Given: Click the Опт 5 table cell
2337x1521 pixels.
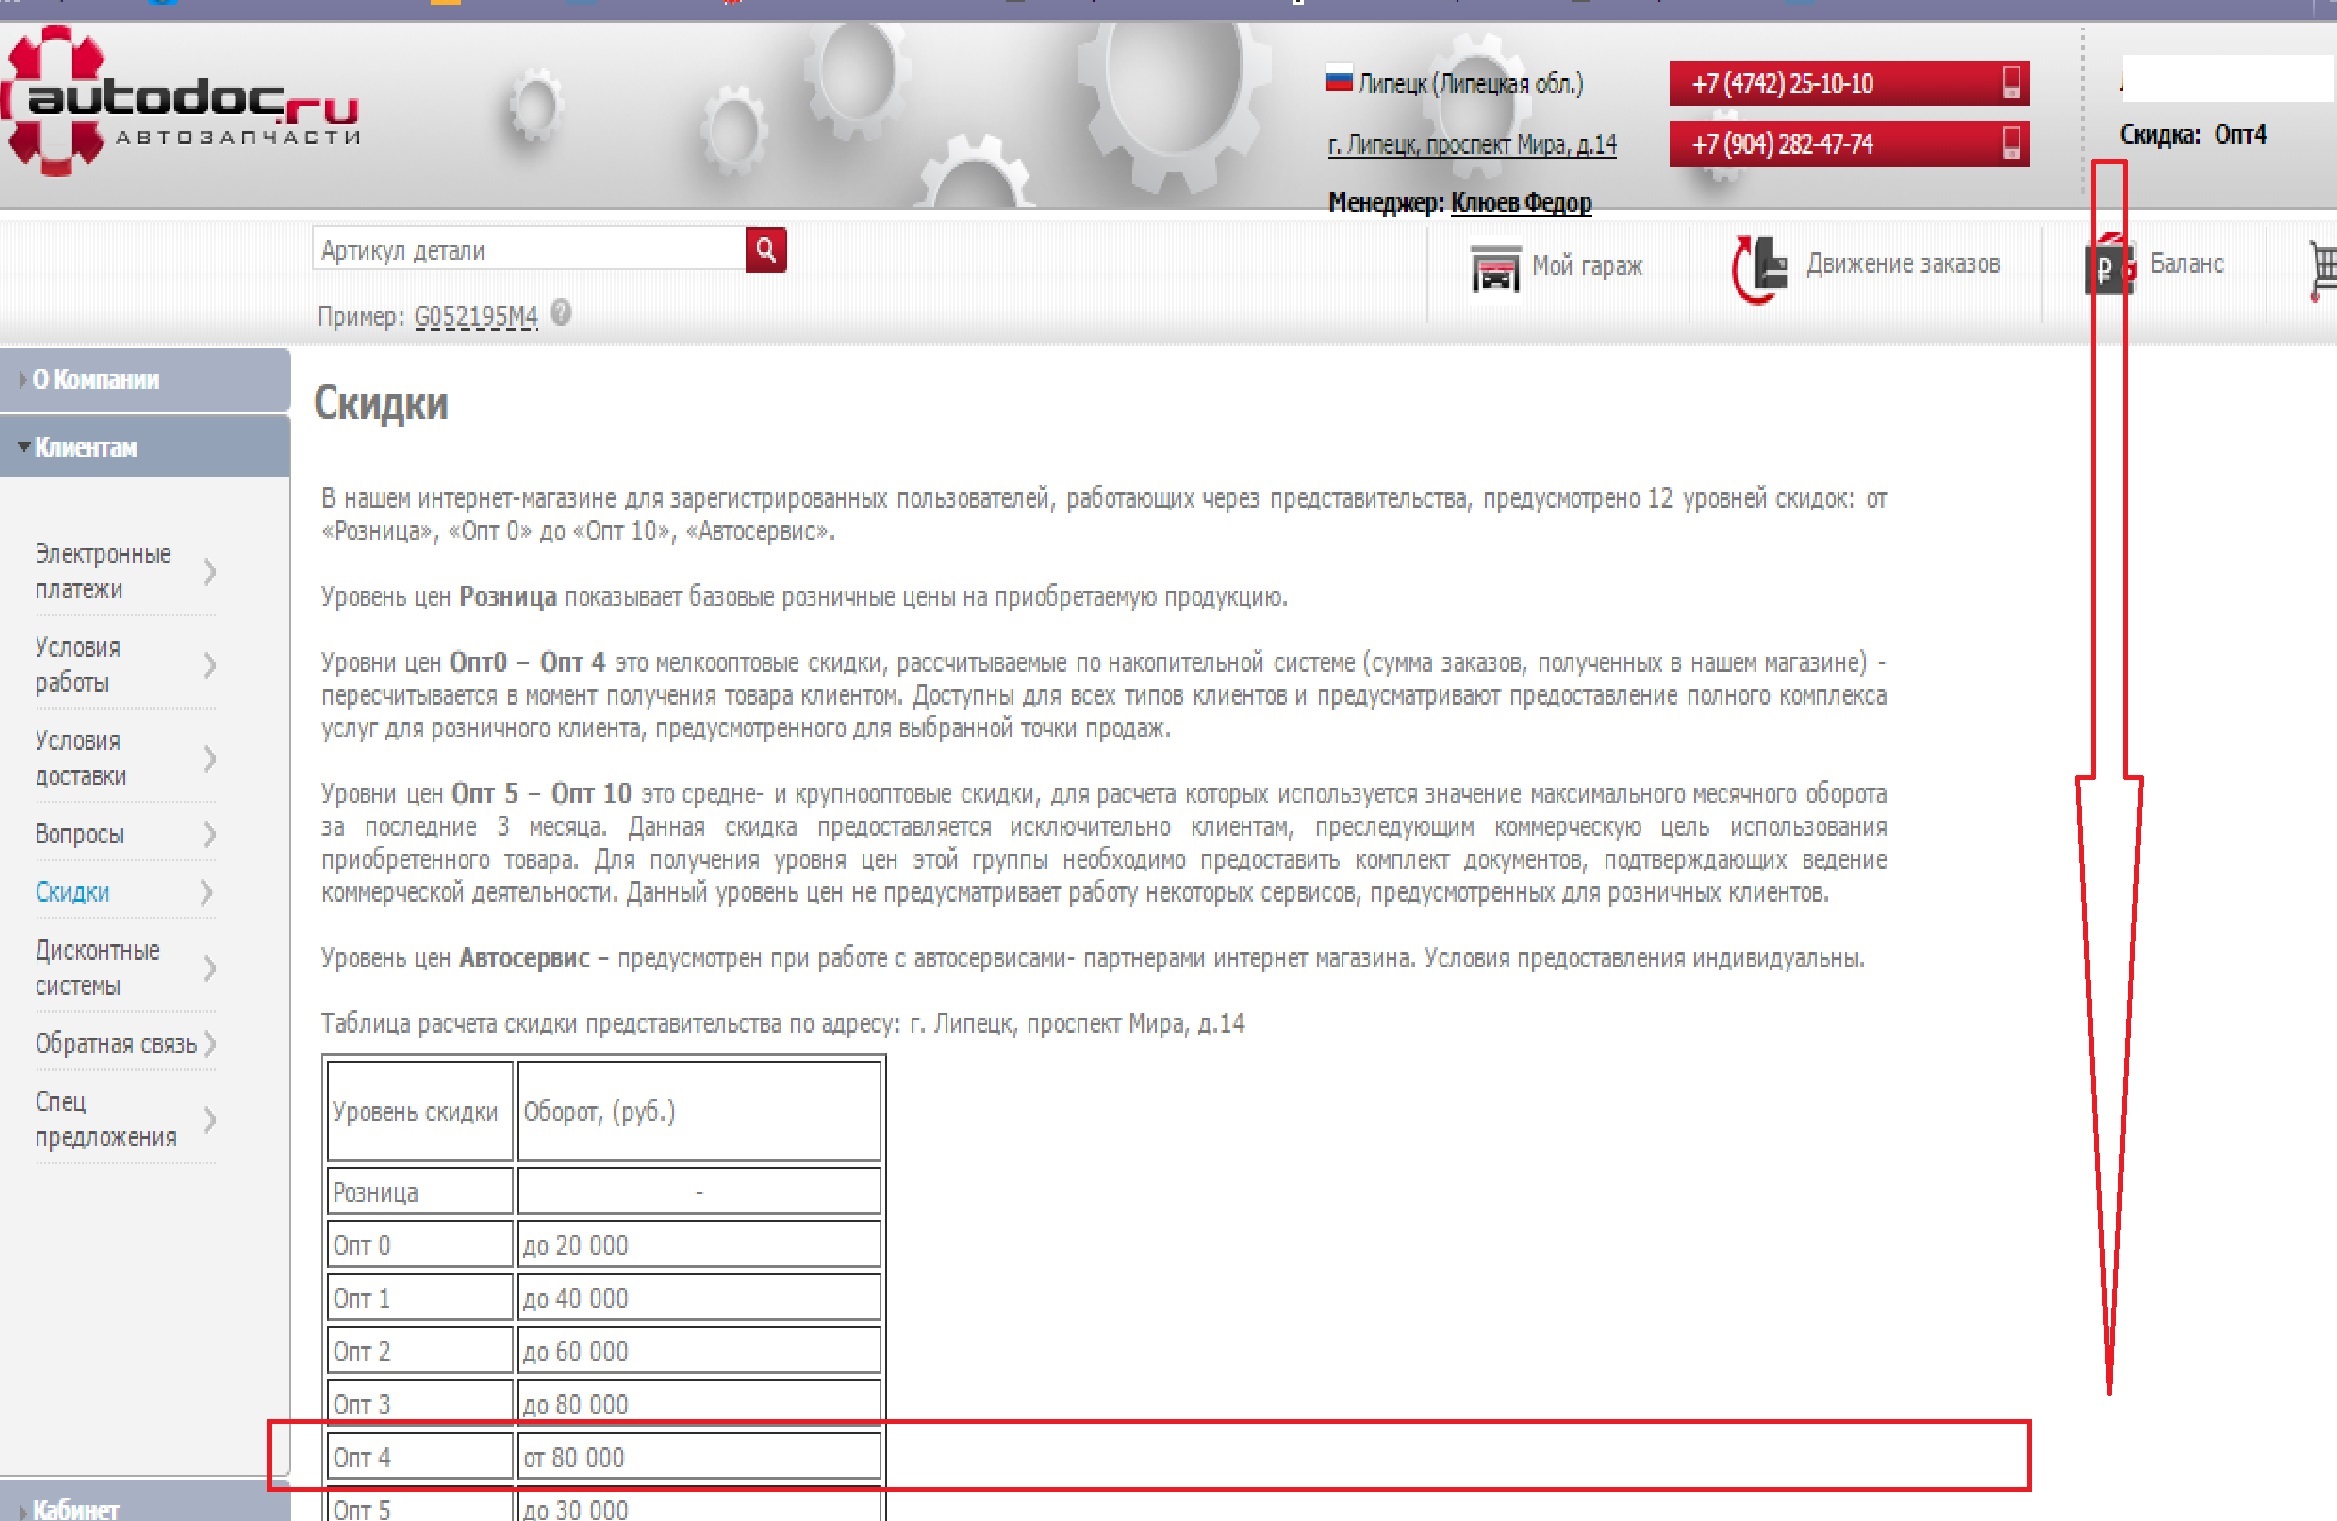Looking at the screenshot, I should coord(420,1504).
